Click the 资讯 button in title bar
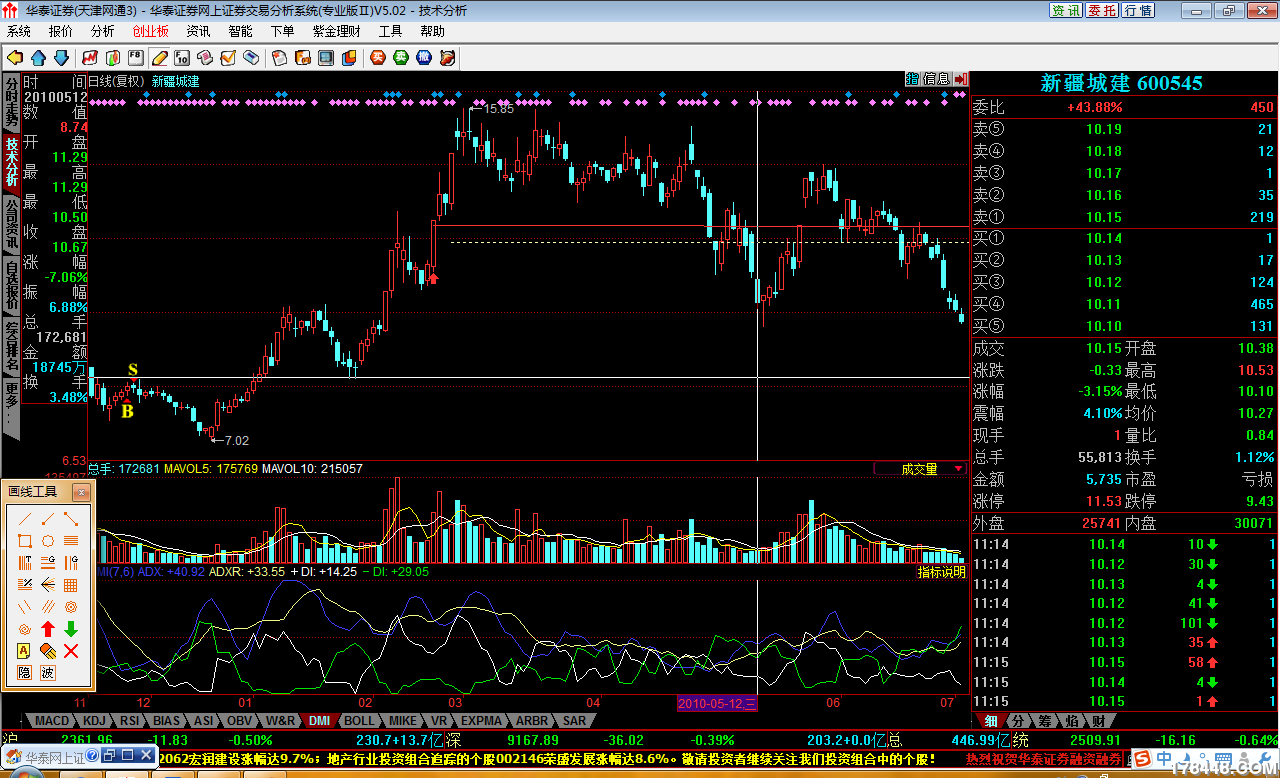This screenshot has width=1280, height=778. point(1065,10)
